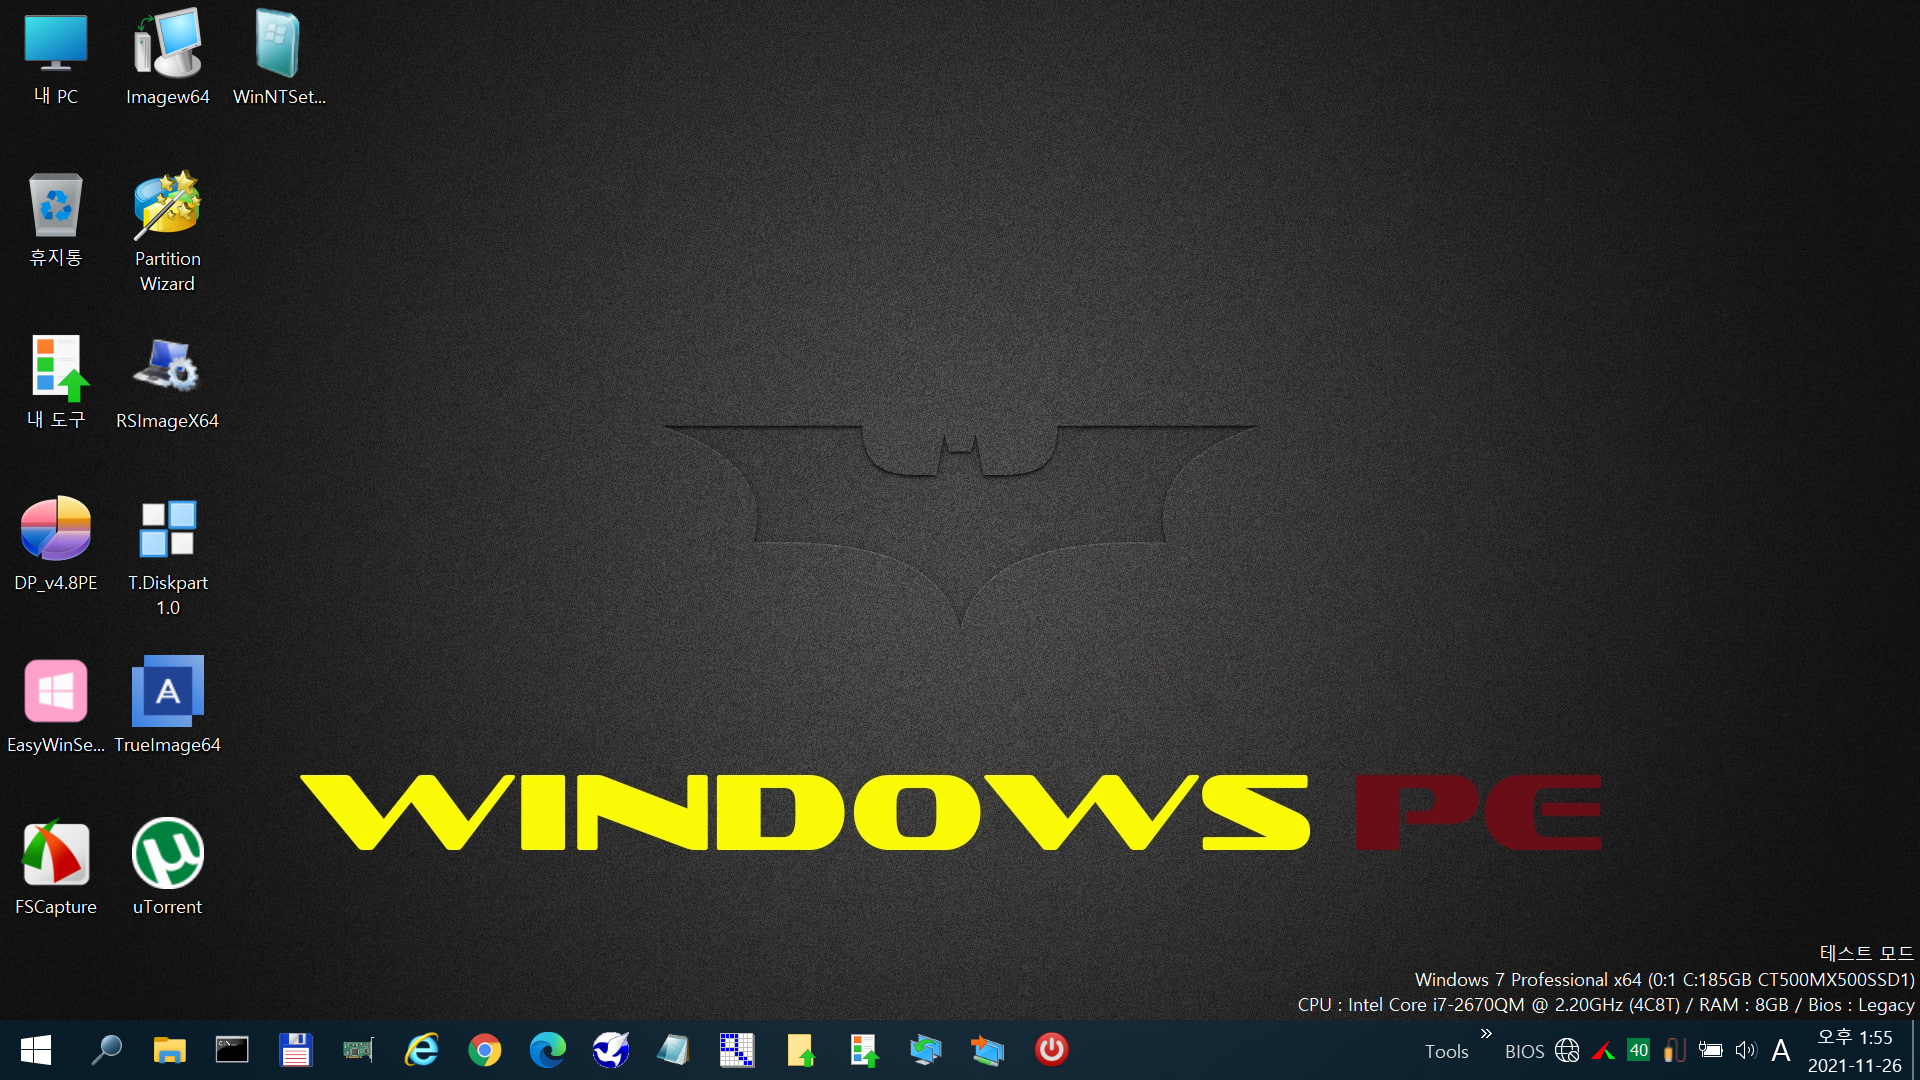
Task: Select the RSImageX64 desktop shortcut
Action: [167, 381]
